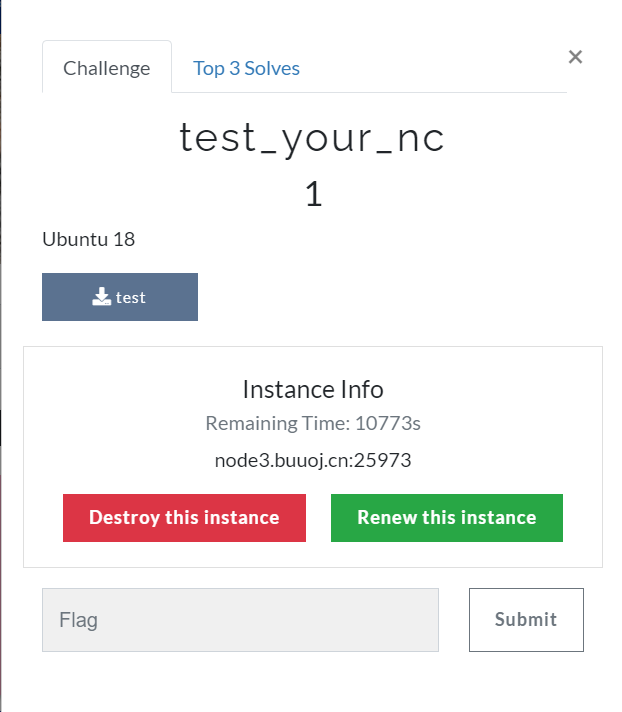Click the "test" label on download button
622x712 pixels.
[131, 297]
